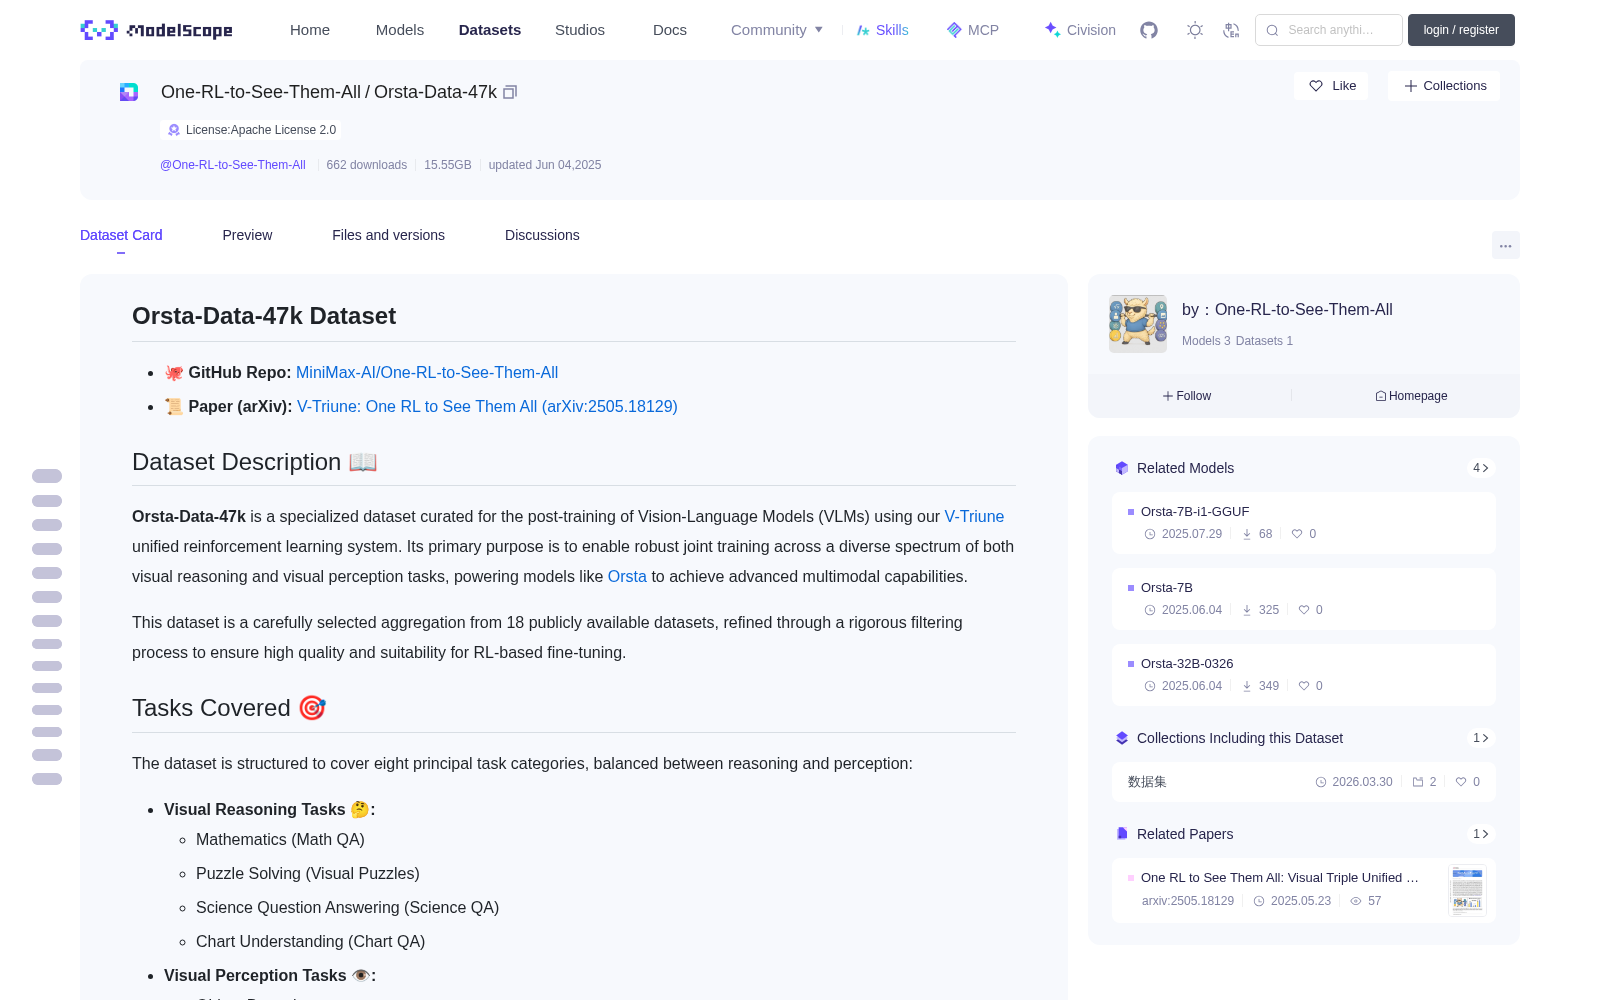The height and width of the screenshot is (1000, 1600).
Task: Open the Docs menu item
Action: click(x=670, y=30)
